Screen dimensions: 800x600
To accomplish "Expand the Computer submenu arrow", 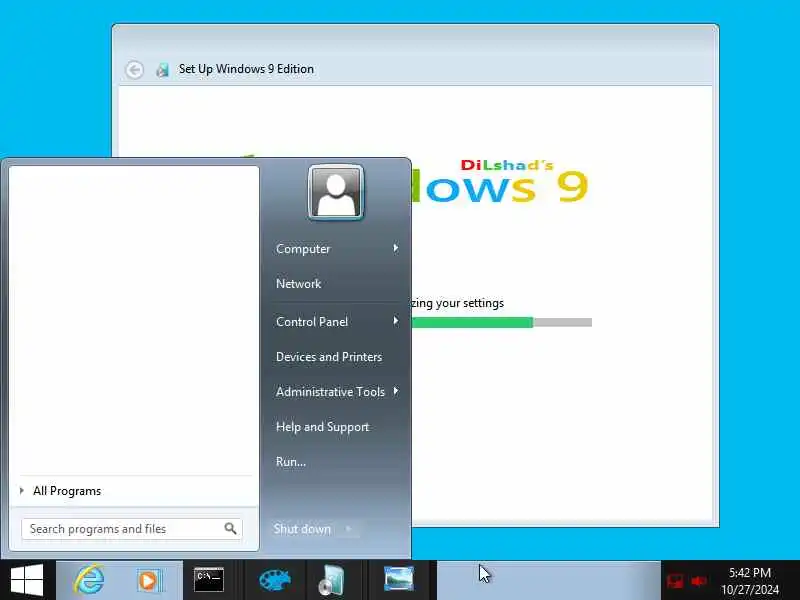I will coord(396,248).
